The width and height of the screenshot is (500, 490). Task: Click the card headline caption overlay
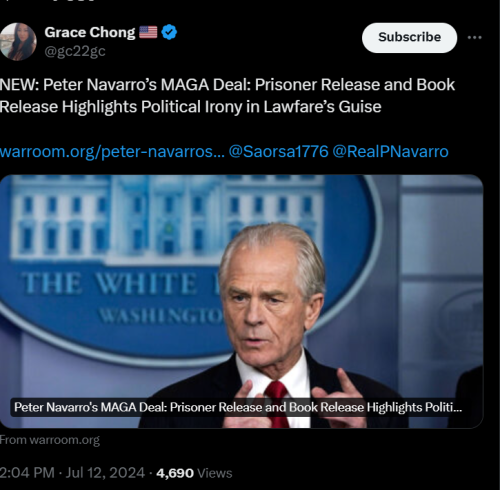[x=238, y=407]
